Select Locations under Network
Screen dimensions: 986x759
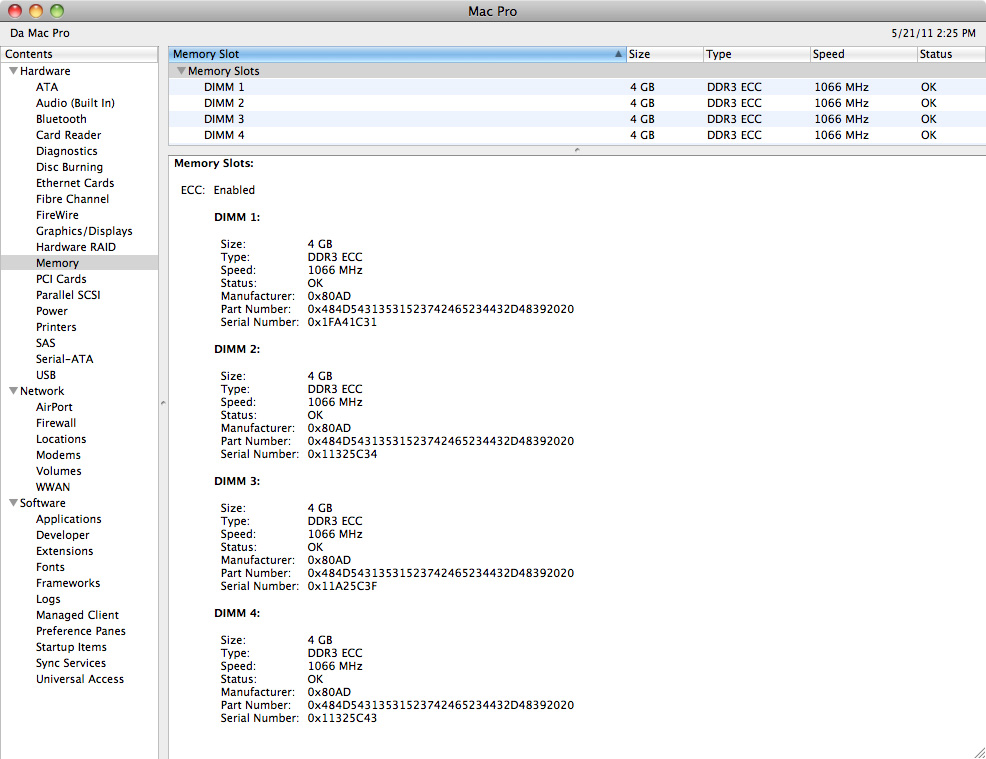[x=61, y=440]
